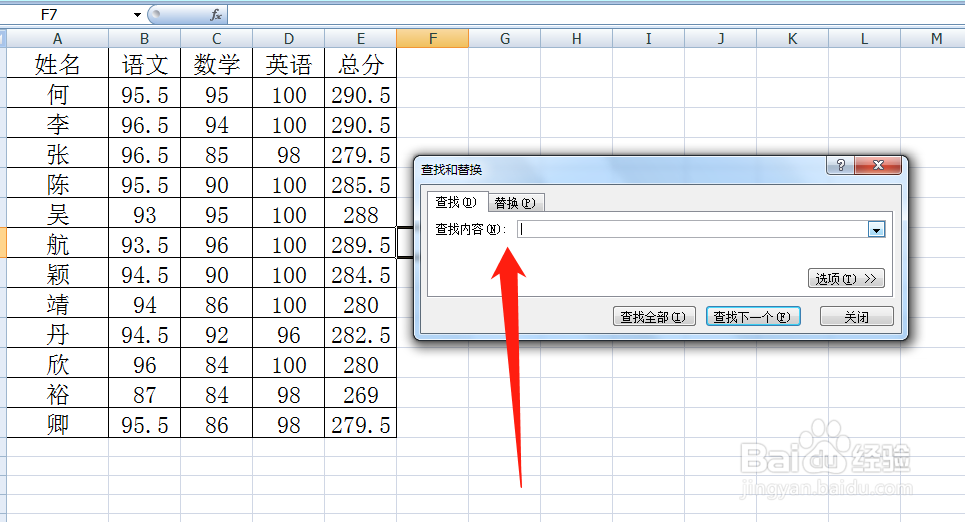The width and height of the screenshot is (965, 522).
Task: Select the name cell 吴
Action: pyautogui.click(x=57, y=213)
